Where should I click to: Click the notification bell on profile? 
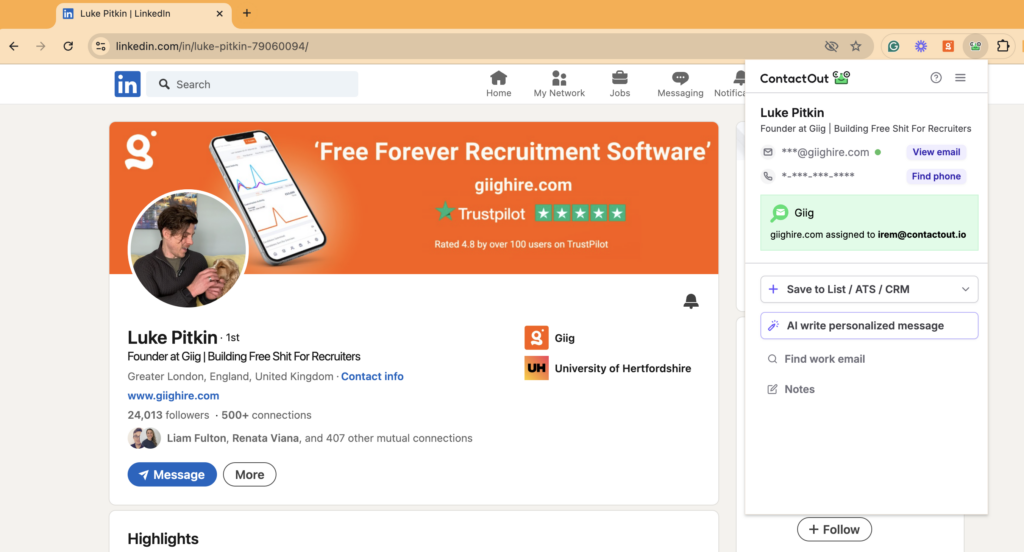click(691, 301)
